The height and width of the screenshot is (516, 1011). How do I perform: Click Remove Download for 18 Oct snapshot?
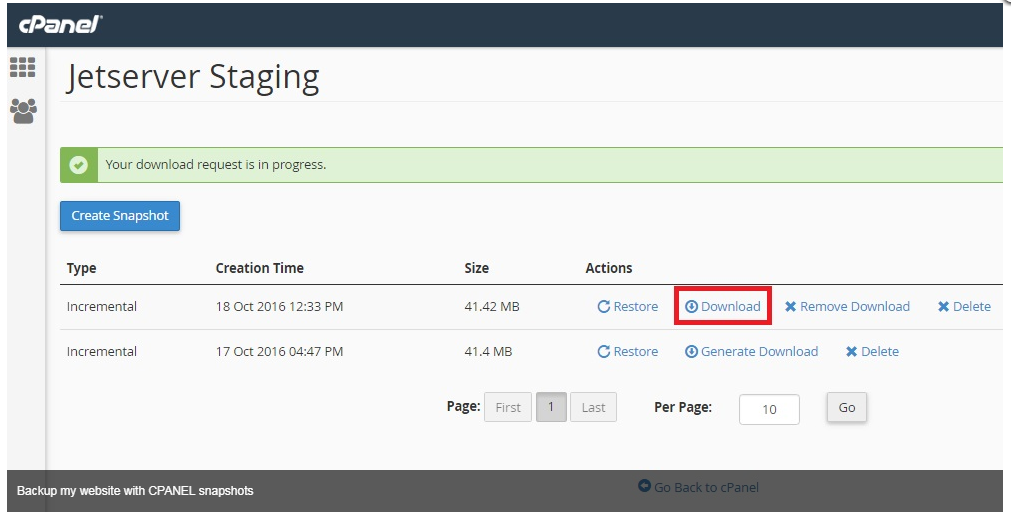[847, 306]
